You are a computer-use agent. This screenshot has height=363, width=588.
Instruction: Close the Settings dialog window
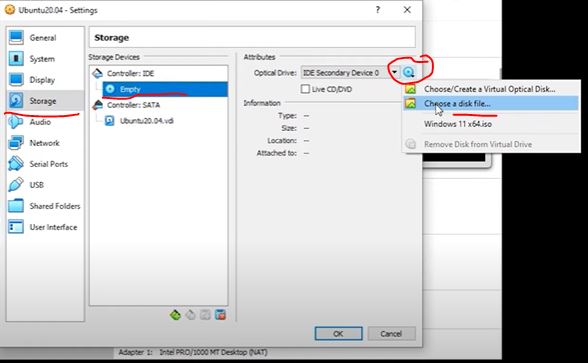[407, 10]
